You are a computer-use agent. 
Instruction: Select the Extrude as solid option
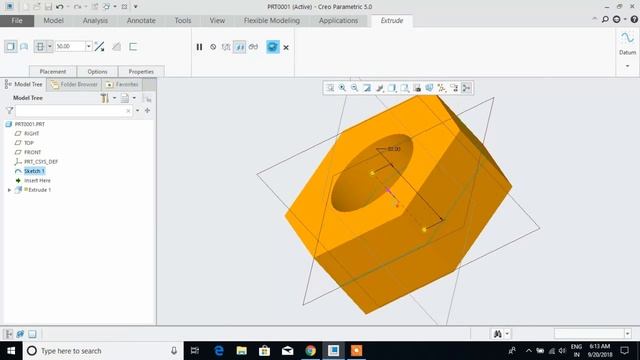pos(11,47)
